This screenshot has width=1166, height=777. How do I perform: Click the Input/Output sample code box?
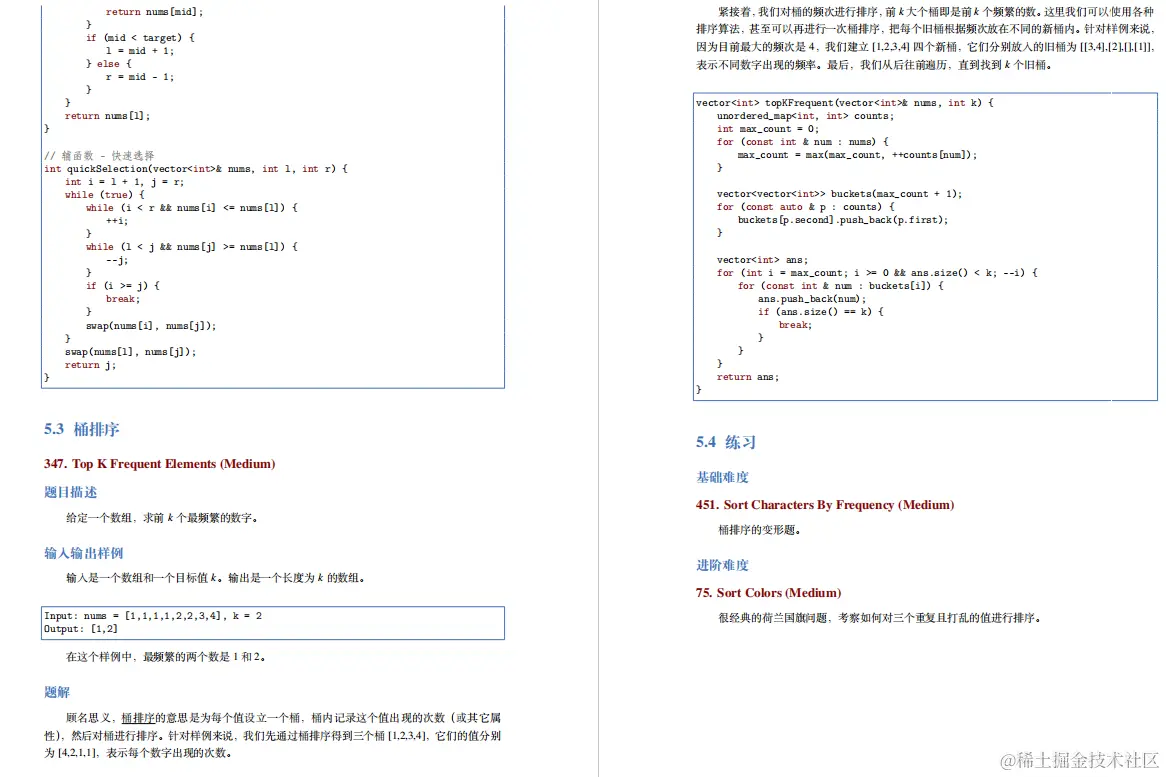point(270,622)
